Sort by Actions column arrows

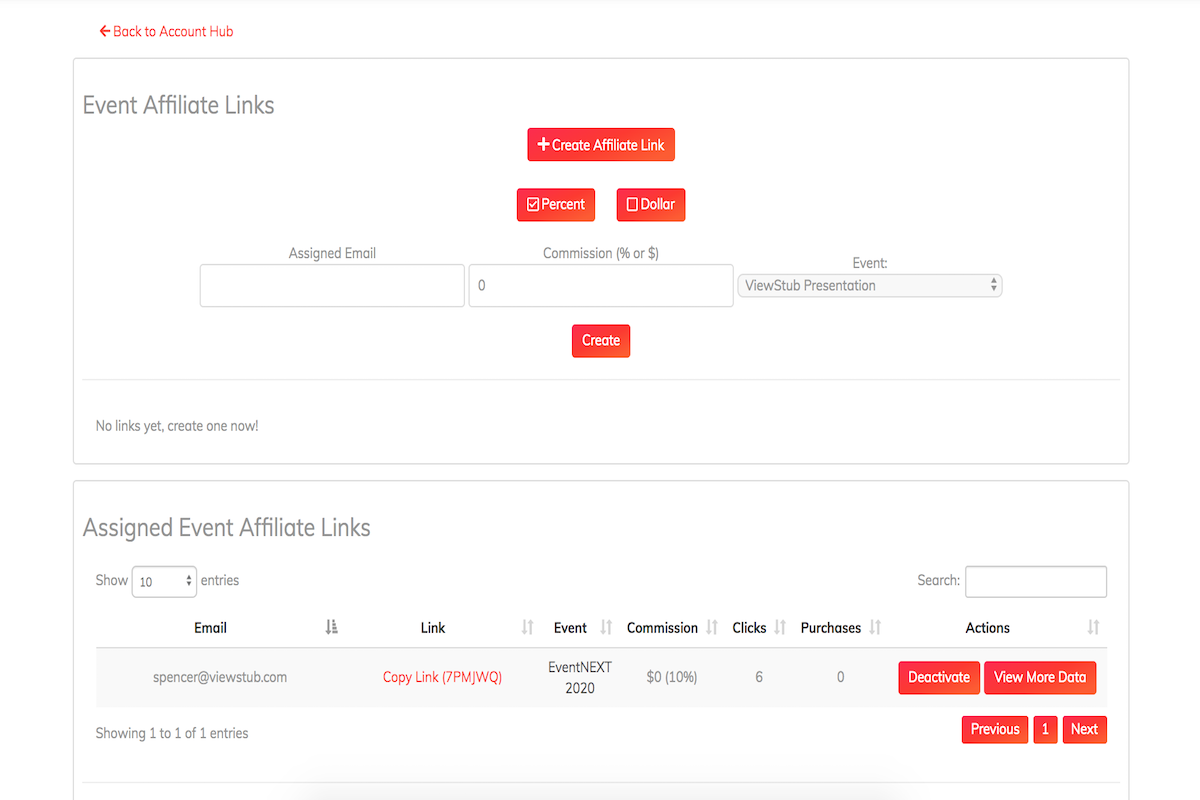point(1093,627)
